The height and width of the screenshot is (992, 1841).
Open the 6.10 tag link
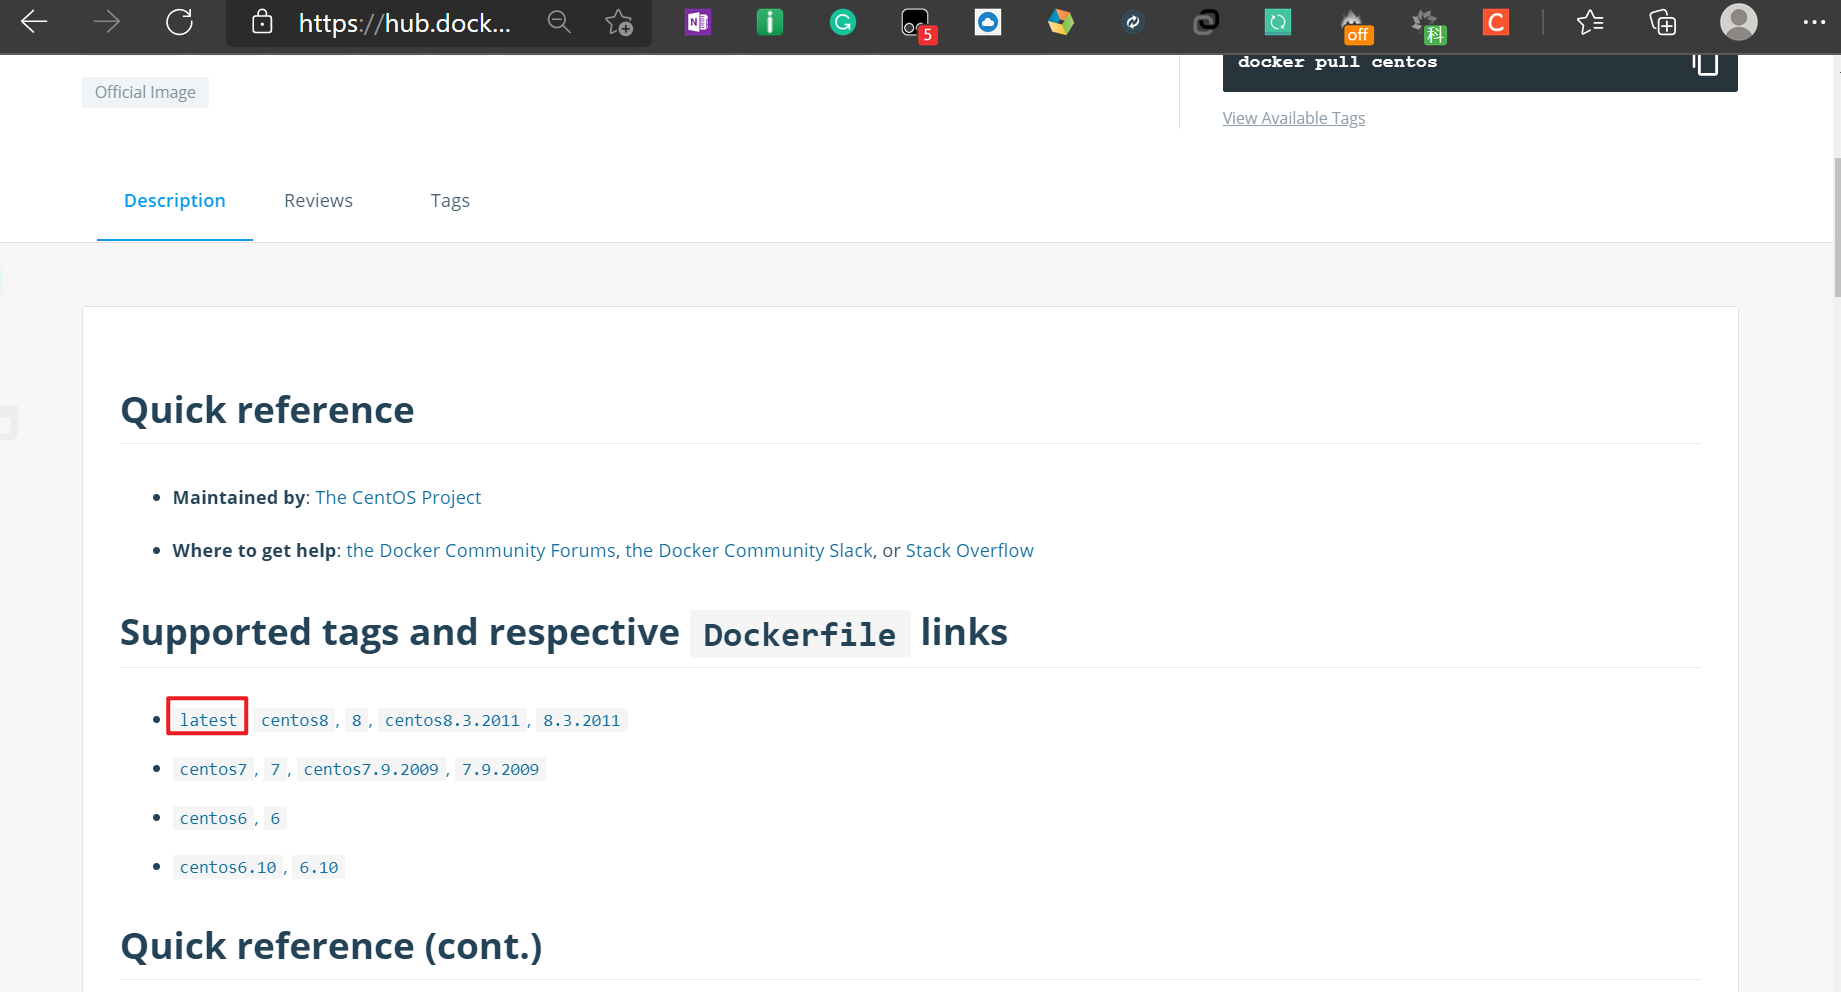tap(319, 867)
